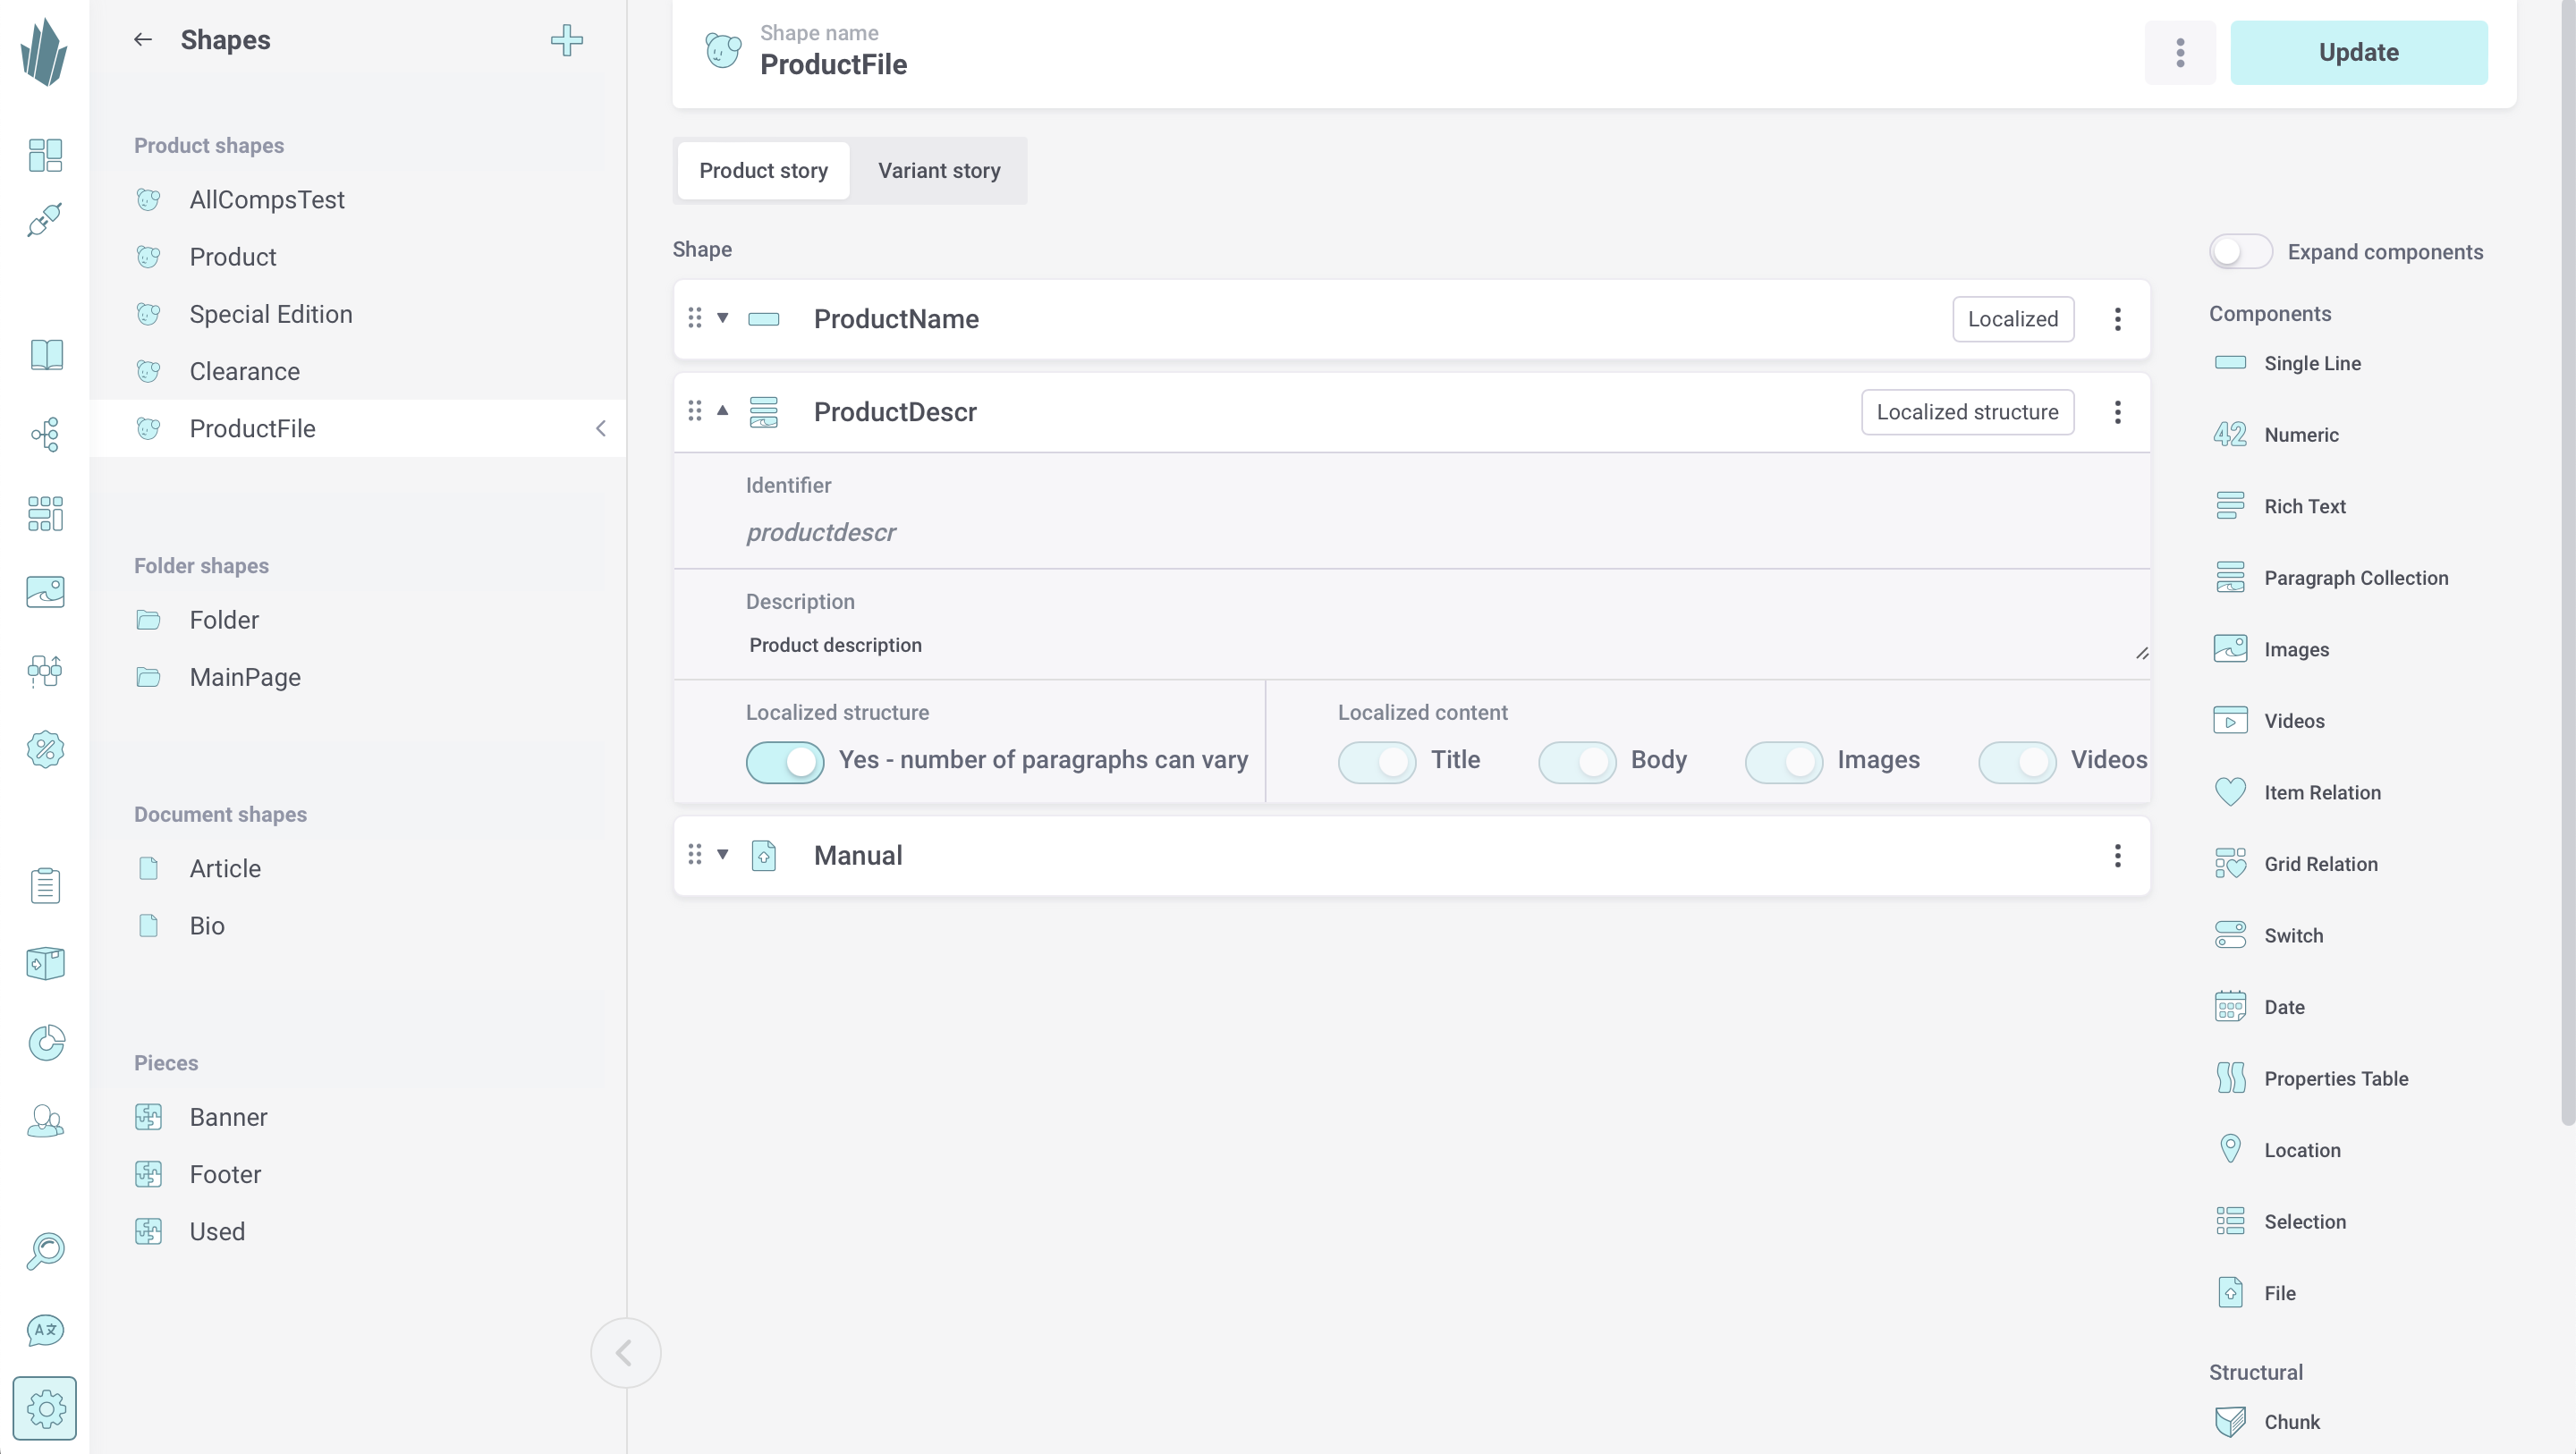The height and width of the screenshot is (1454, 2576).
Task: Click the Properties Table component icon
Action: (2231, 1078)
